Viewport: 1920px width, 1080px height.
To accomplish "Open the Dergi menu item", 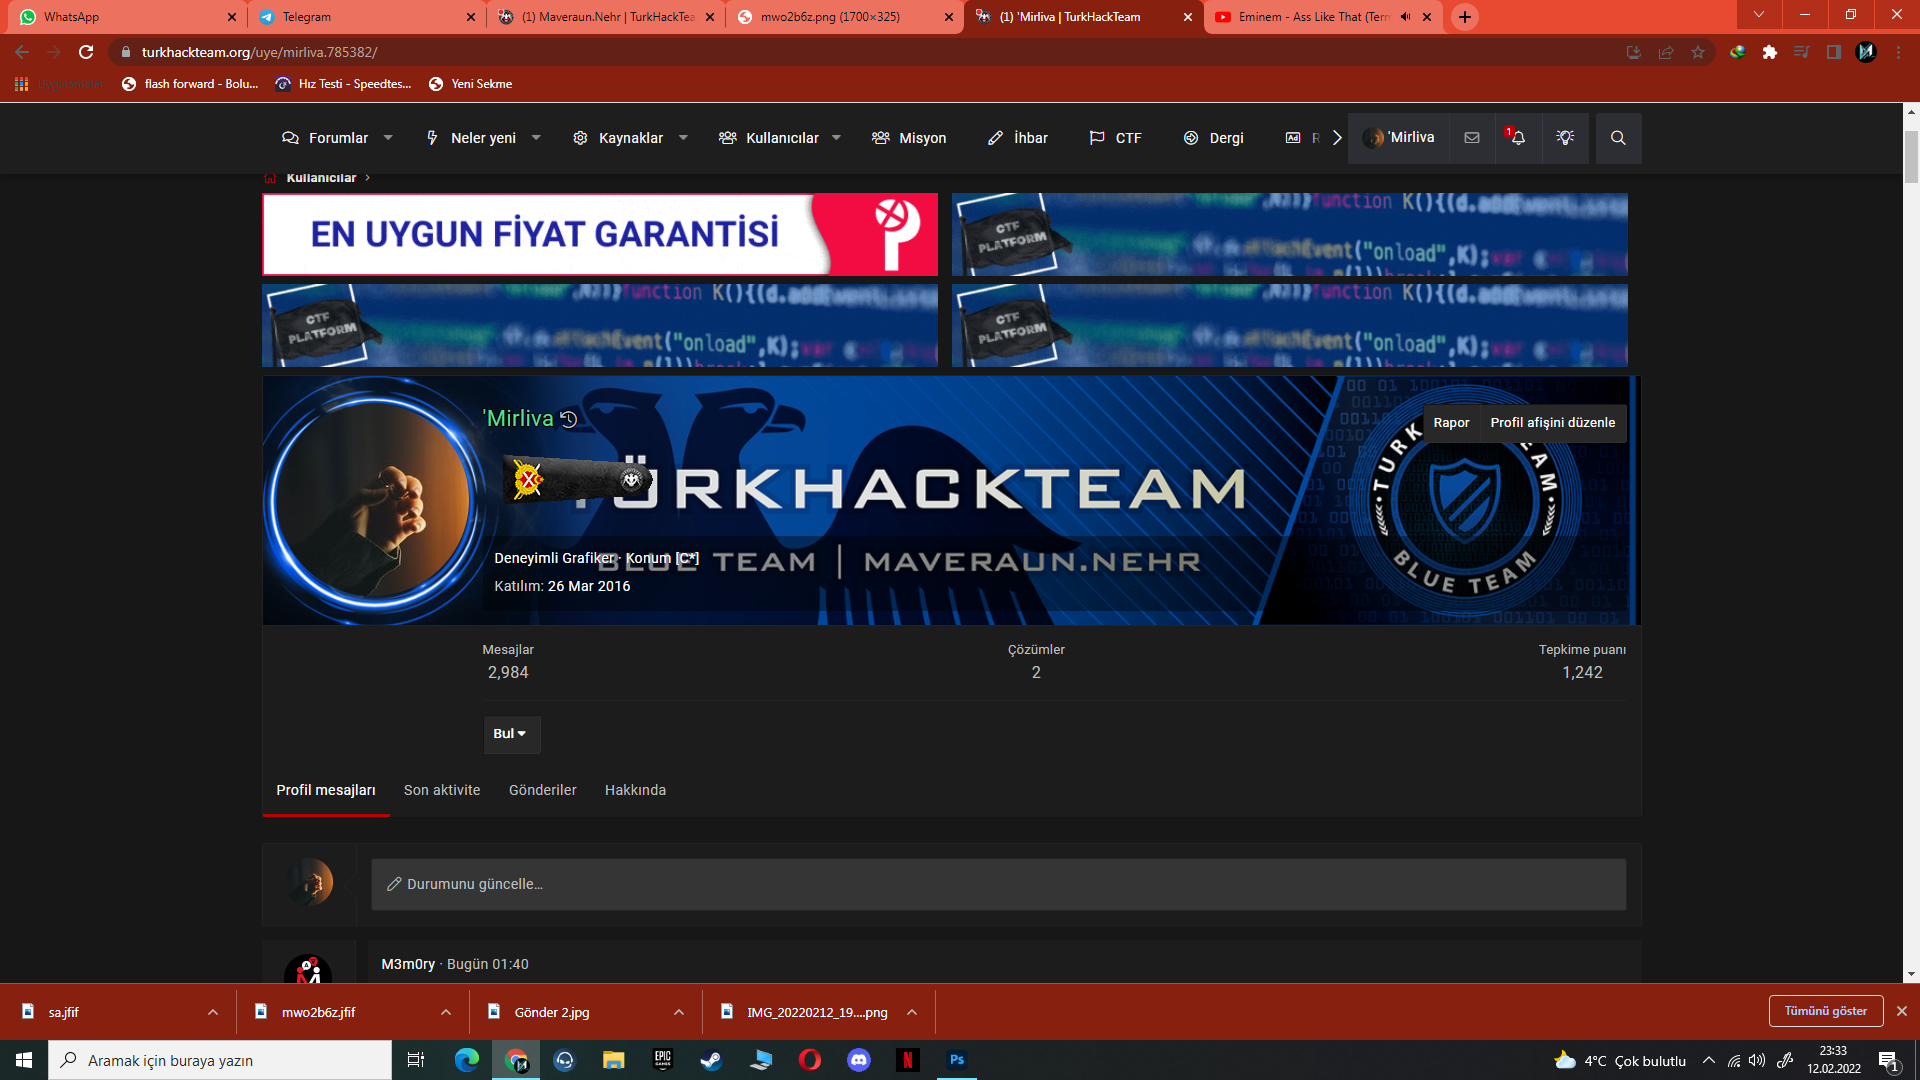I will [x=1213, y=138].
